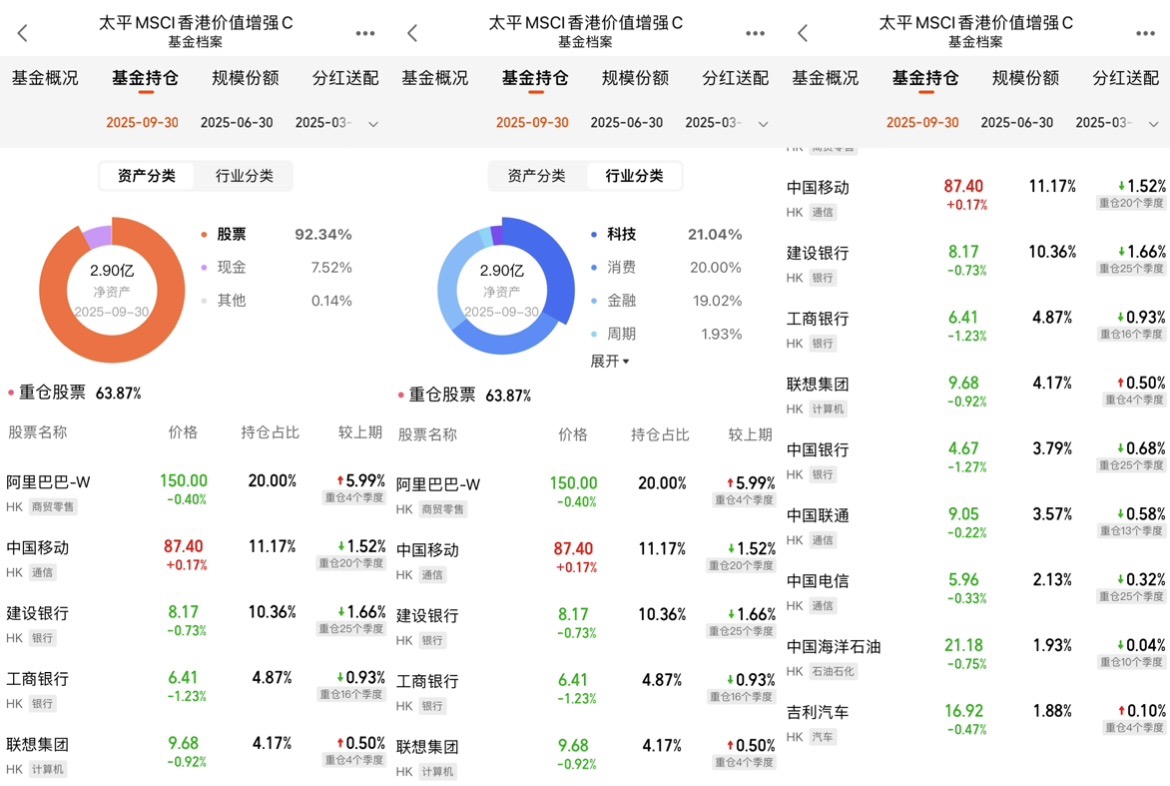Open 建设银行 holding on the asset-allocation screen
This screenshot has width=1170, height=786.
click(195, 624)
